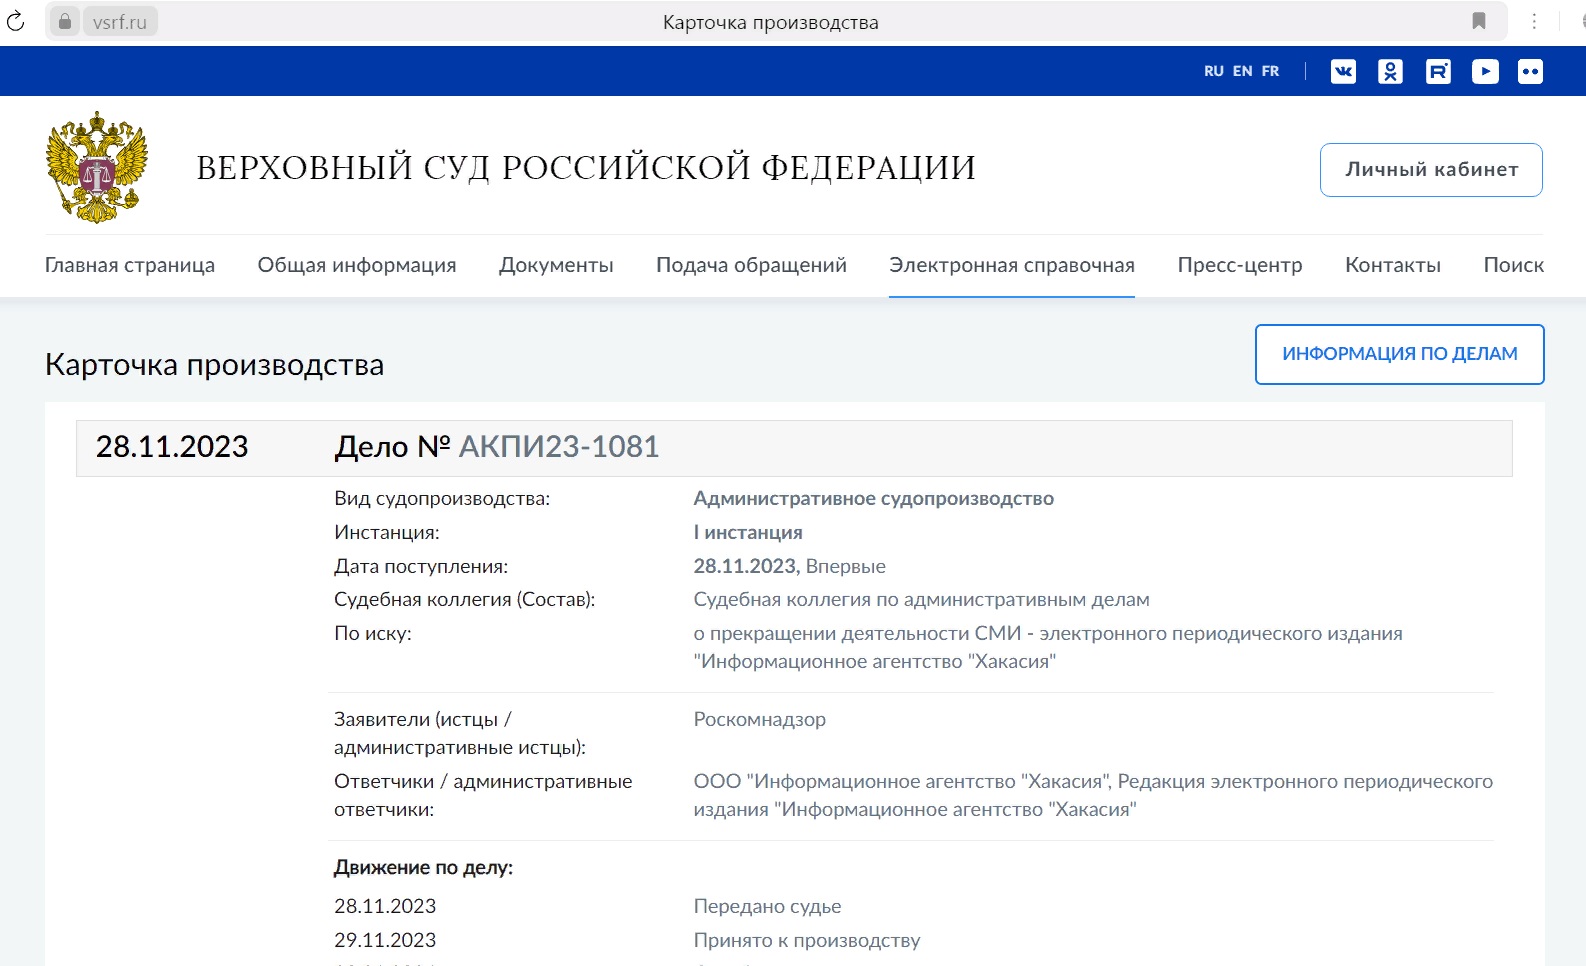Click the vsrf.ru address bar field

click(x=120, y=22)
